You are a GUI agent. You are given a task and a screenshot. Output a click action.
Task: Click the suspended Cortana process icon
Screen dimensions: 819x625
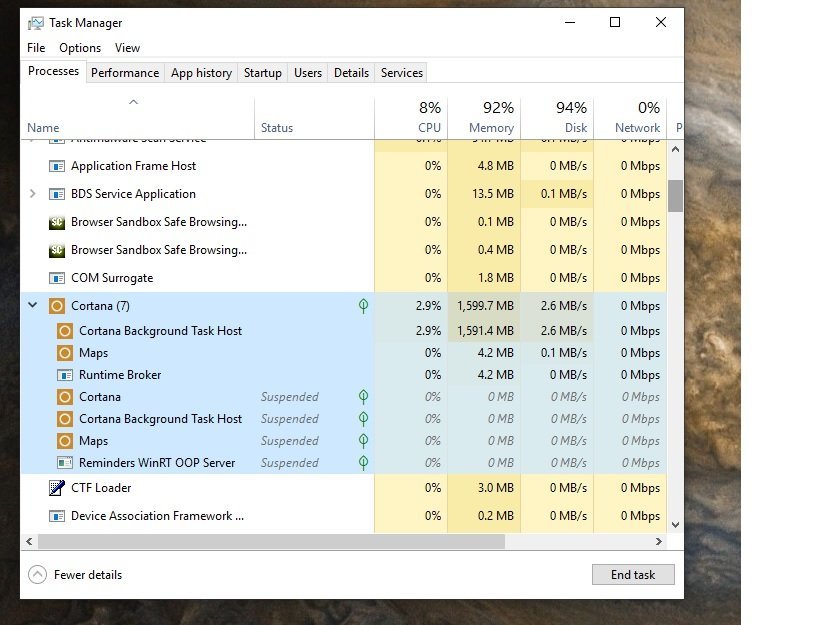[x=65, y=397]
